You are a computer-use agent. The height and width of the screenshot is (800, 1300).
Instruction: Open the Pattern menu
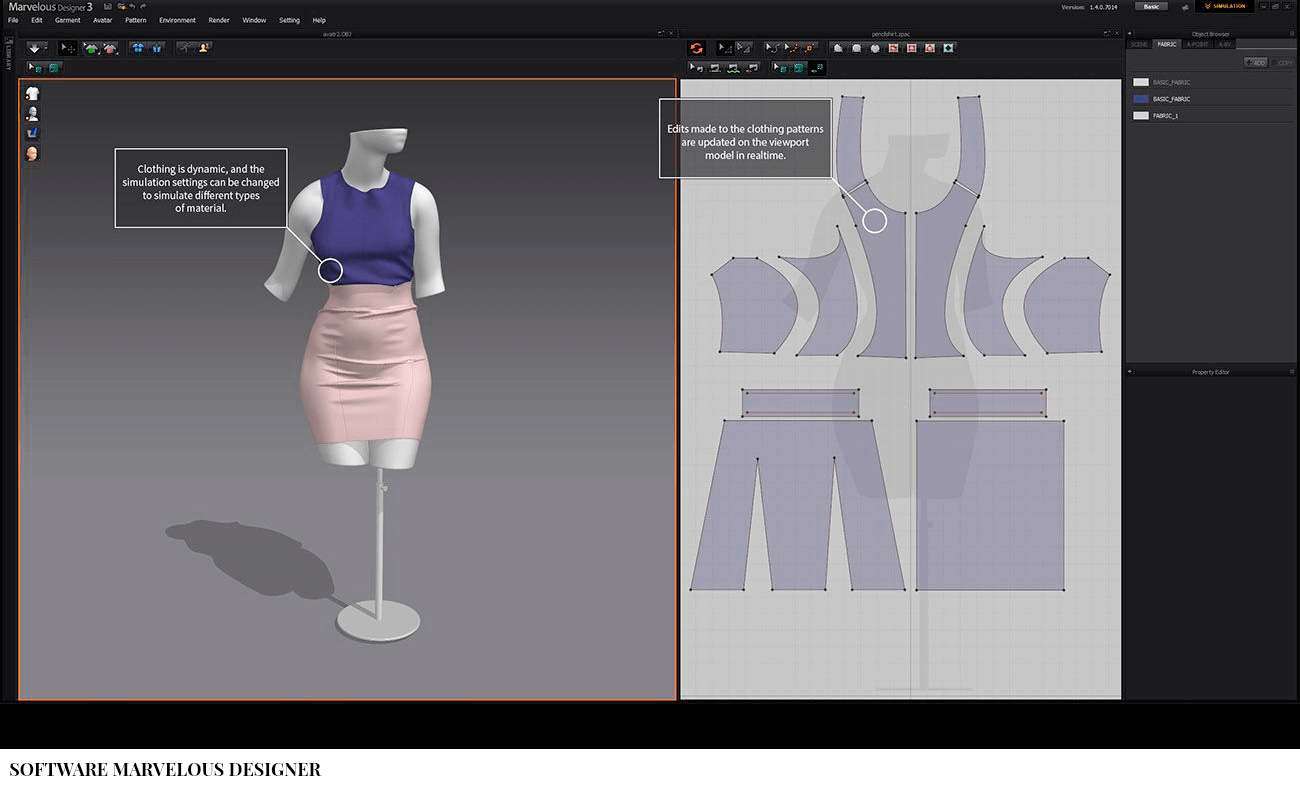tap(136, 20)
